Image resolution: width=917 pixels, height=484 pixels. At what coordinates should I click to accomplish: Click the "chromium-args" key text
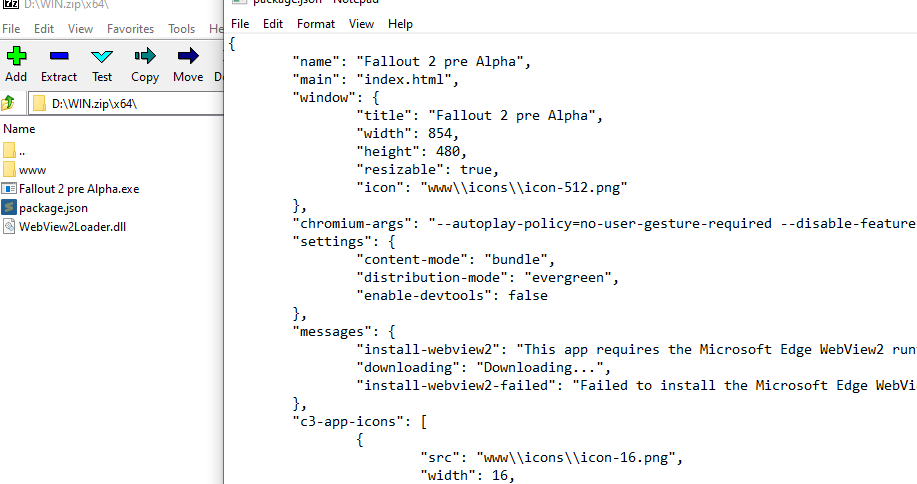[352, 223]
